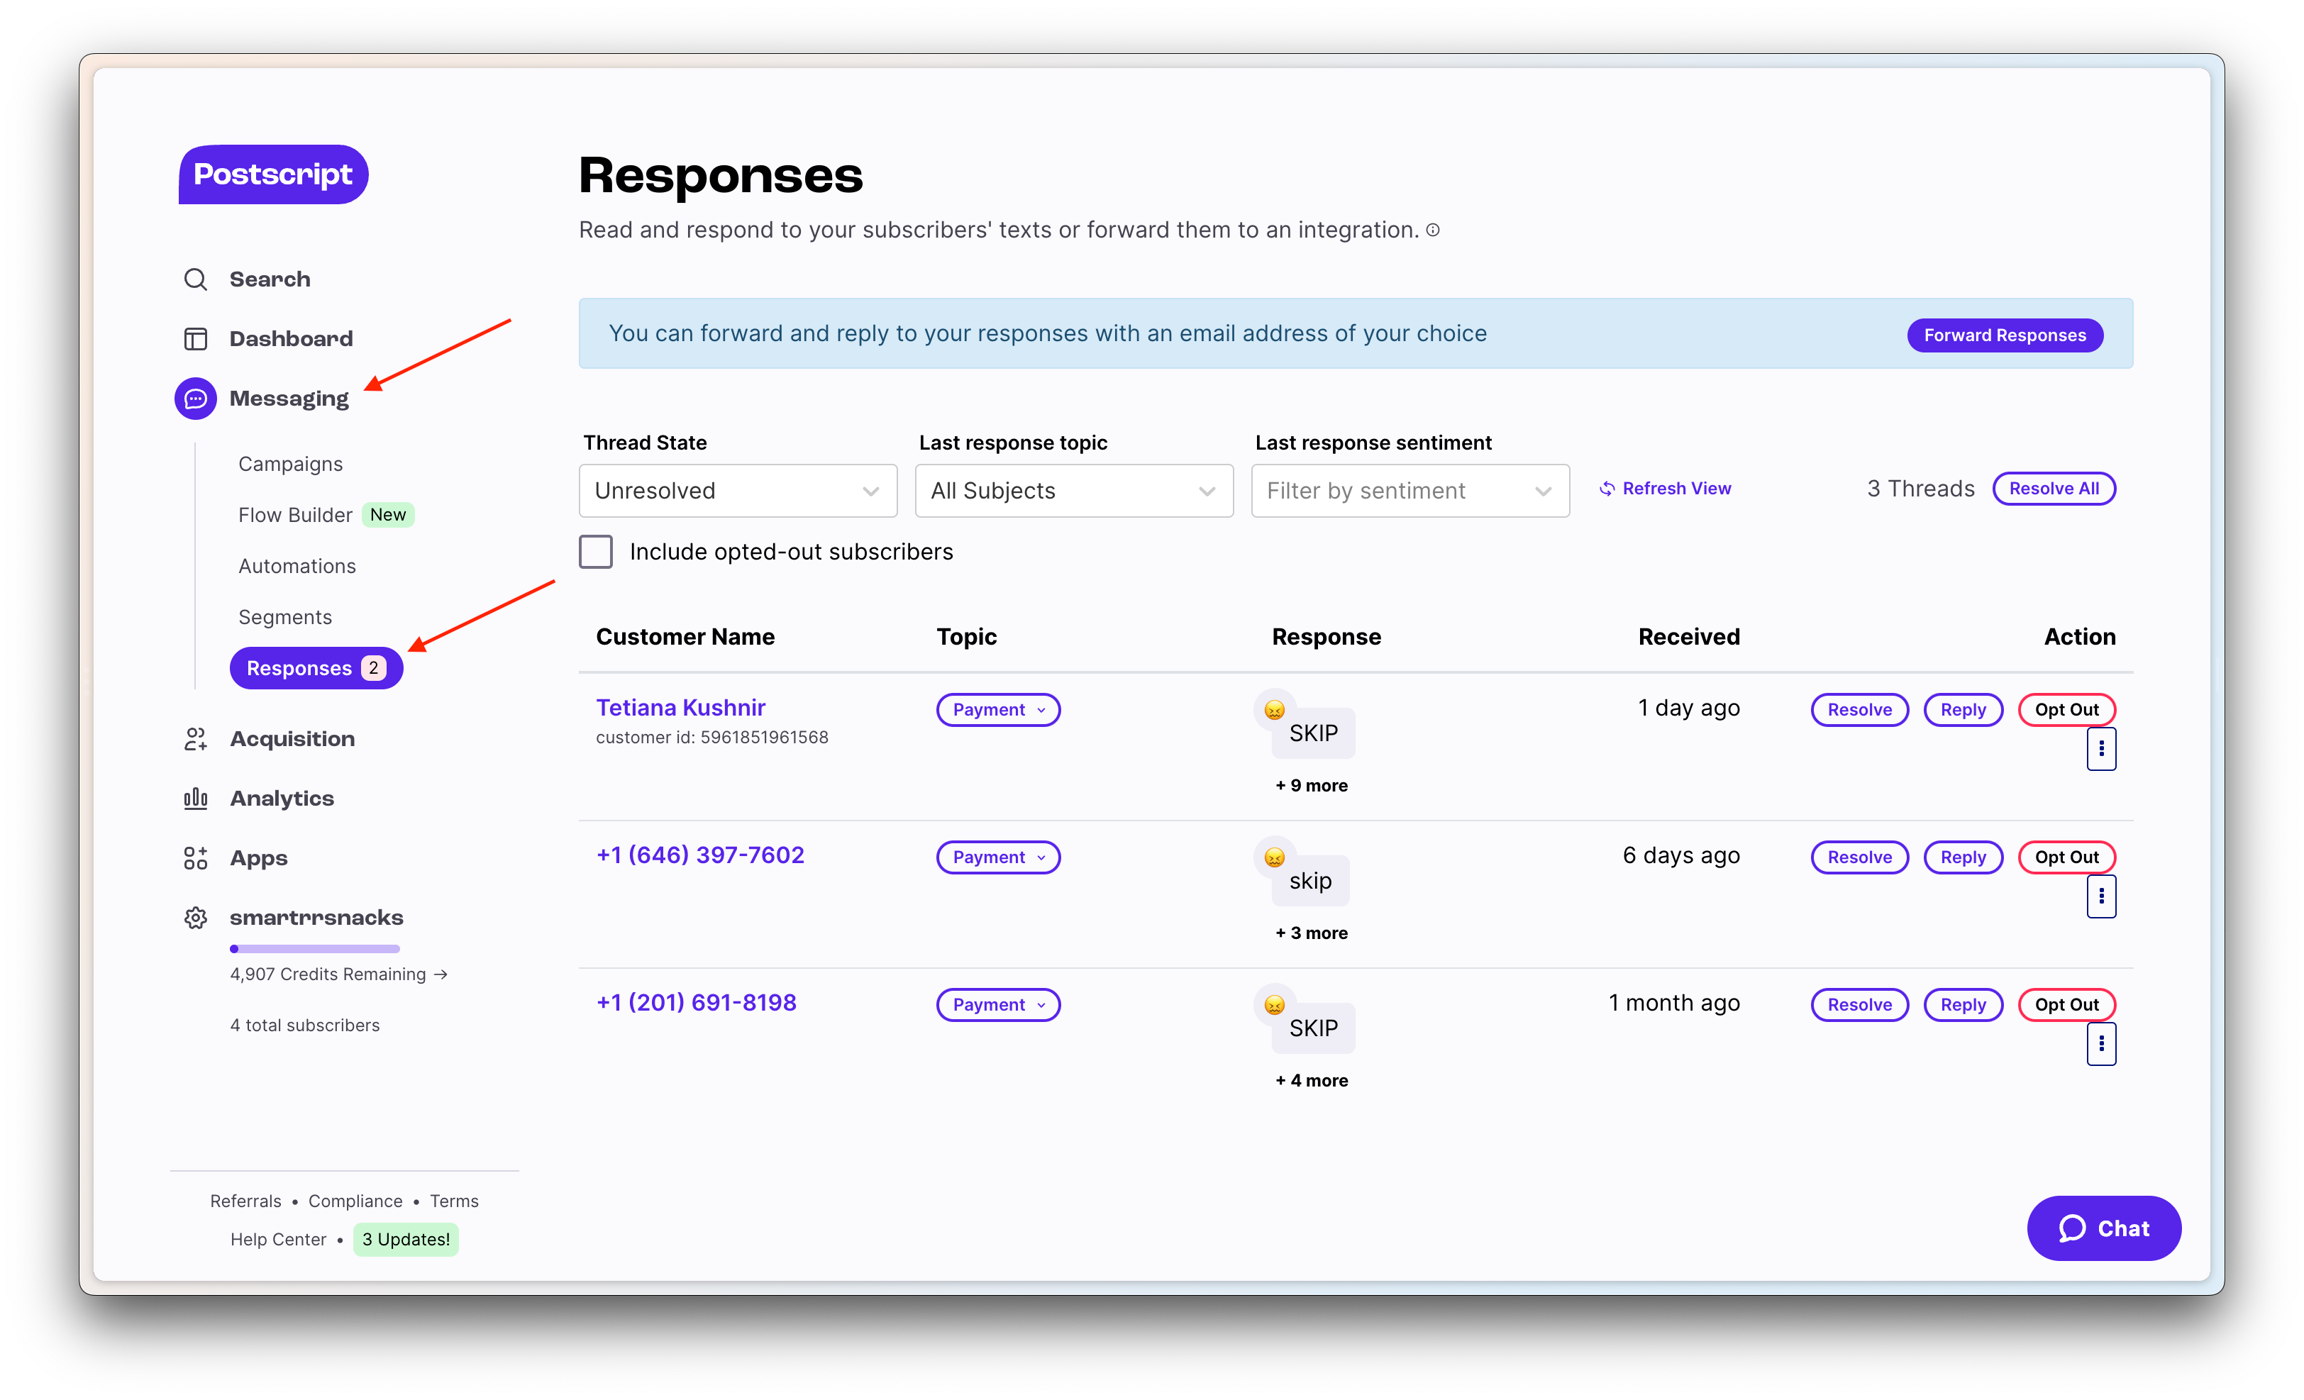Image resolution: width=2304 pixels, height=1400 pixels.
Task: Open the Help Center link
Action: click(x=278, y=1239)
